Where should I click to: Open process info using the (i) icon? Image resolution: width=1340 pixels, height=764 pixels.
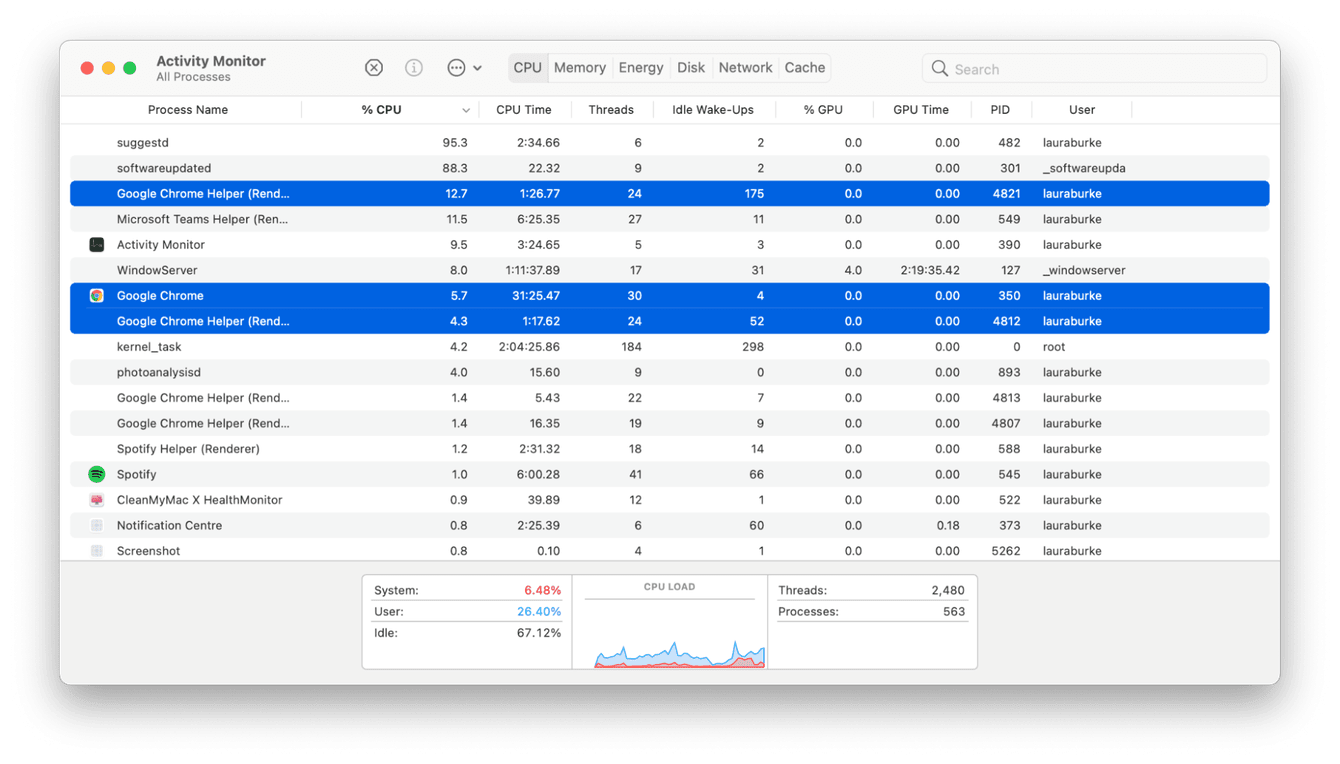[x=414, y=67]
